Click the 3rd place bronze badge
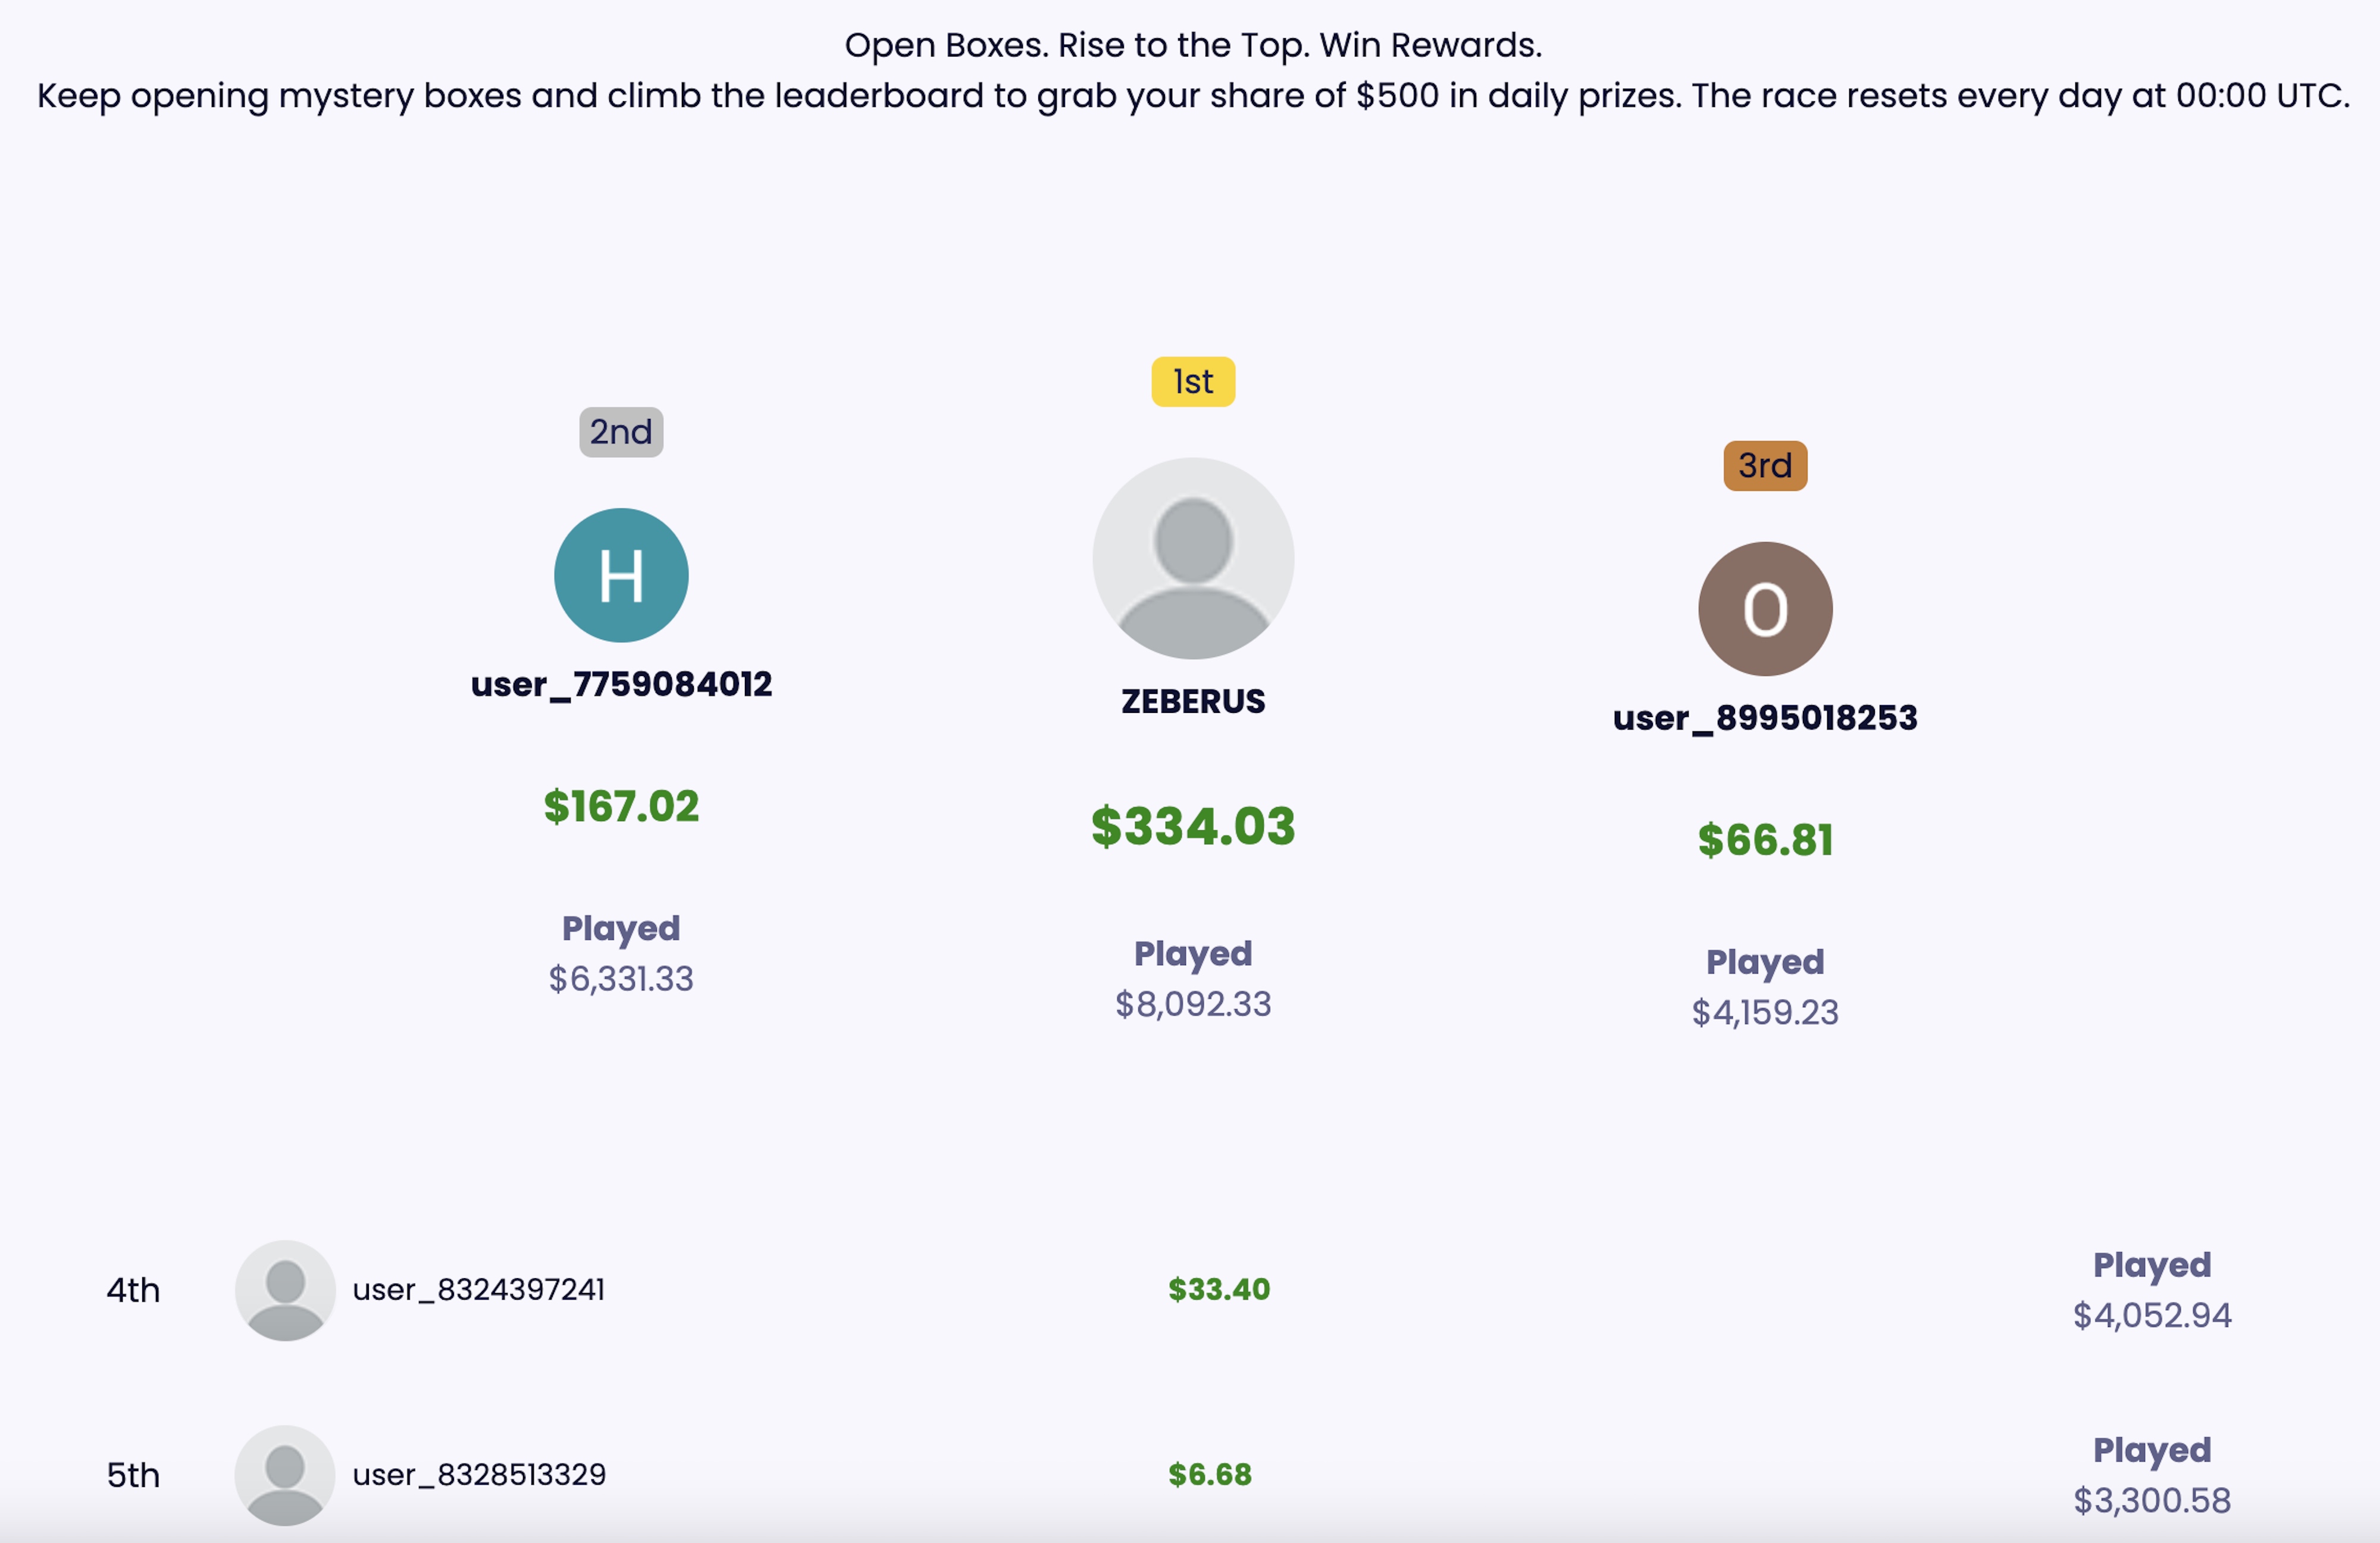This screenshot has height=1543, width=2380. tap(1764, 465)
